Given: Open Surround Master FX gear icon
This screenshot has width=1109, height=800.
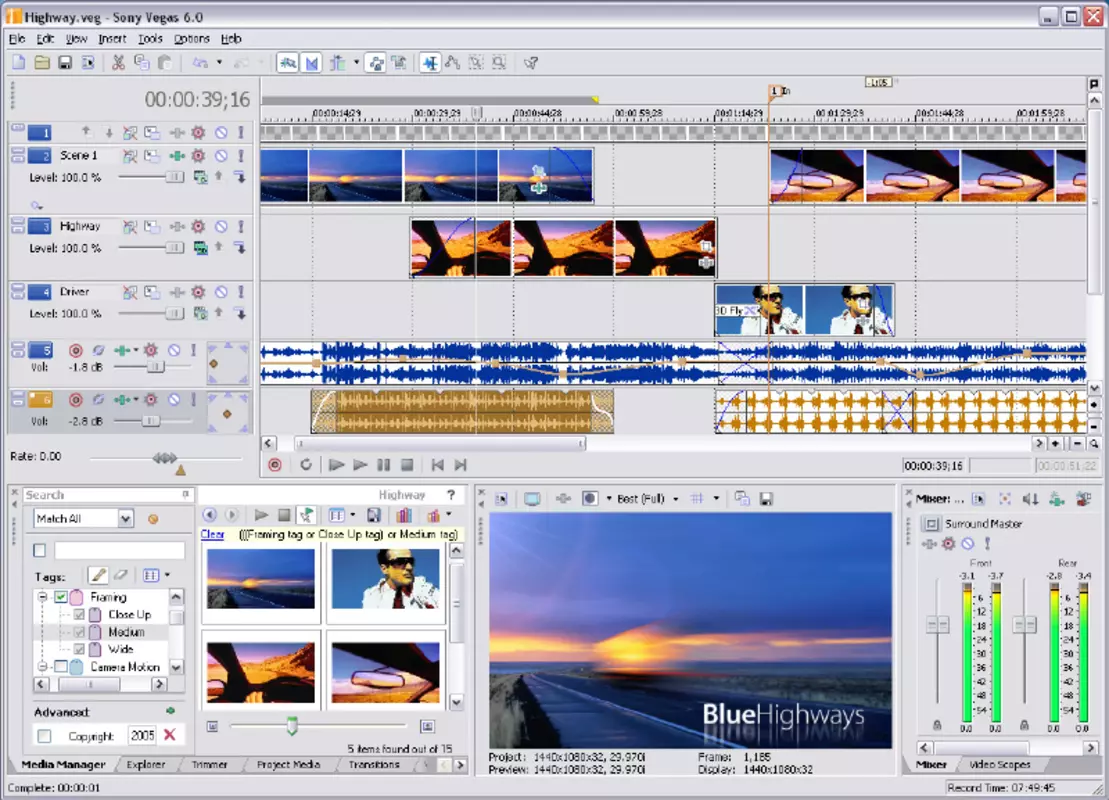Looking at the screenshot, I should (x=948, y=543).
